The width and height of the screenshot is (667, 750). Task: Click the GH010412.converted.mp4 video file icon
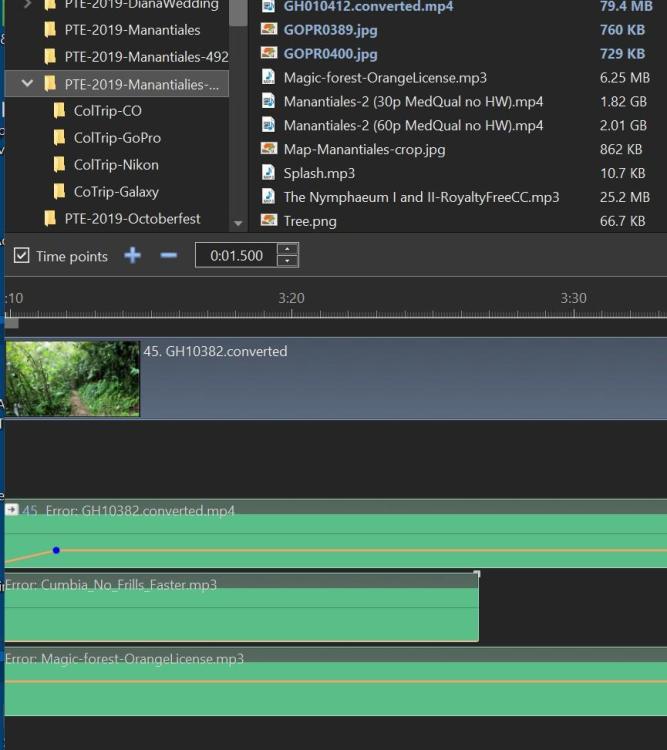pos(268,6)
